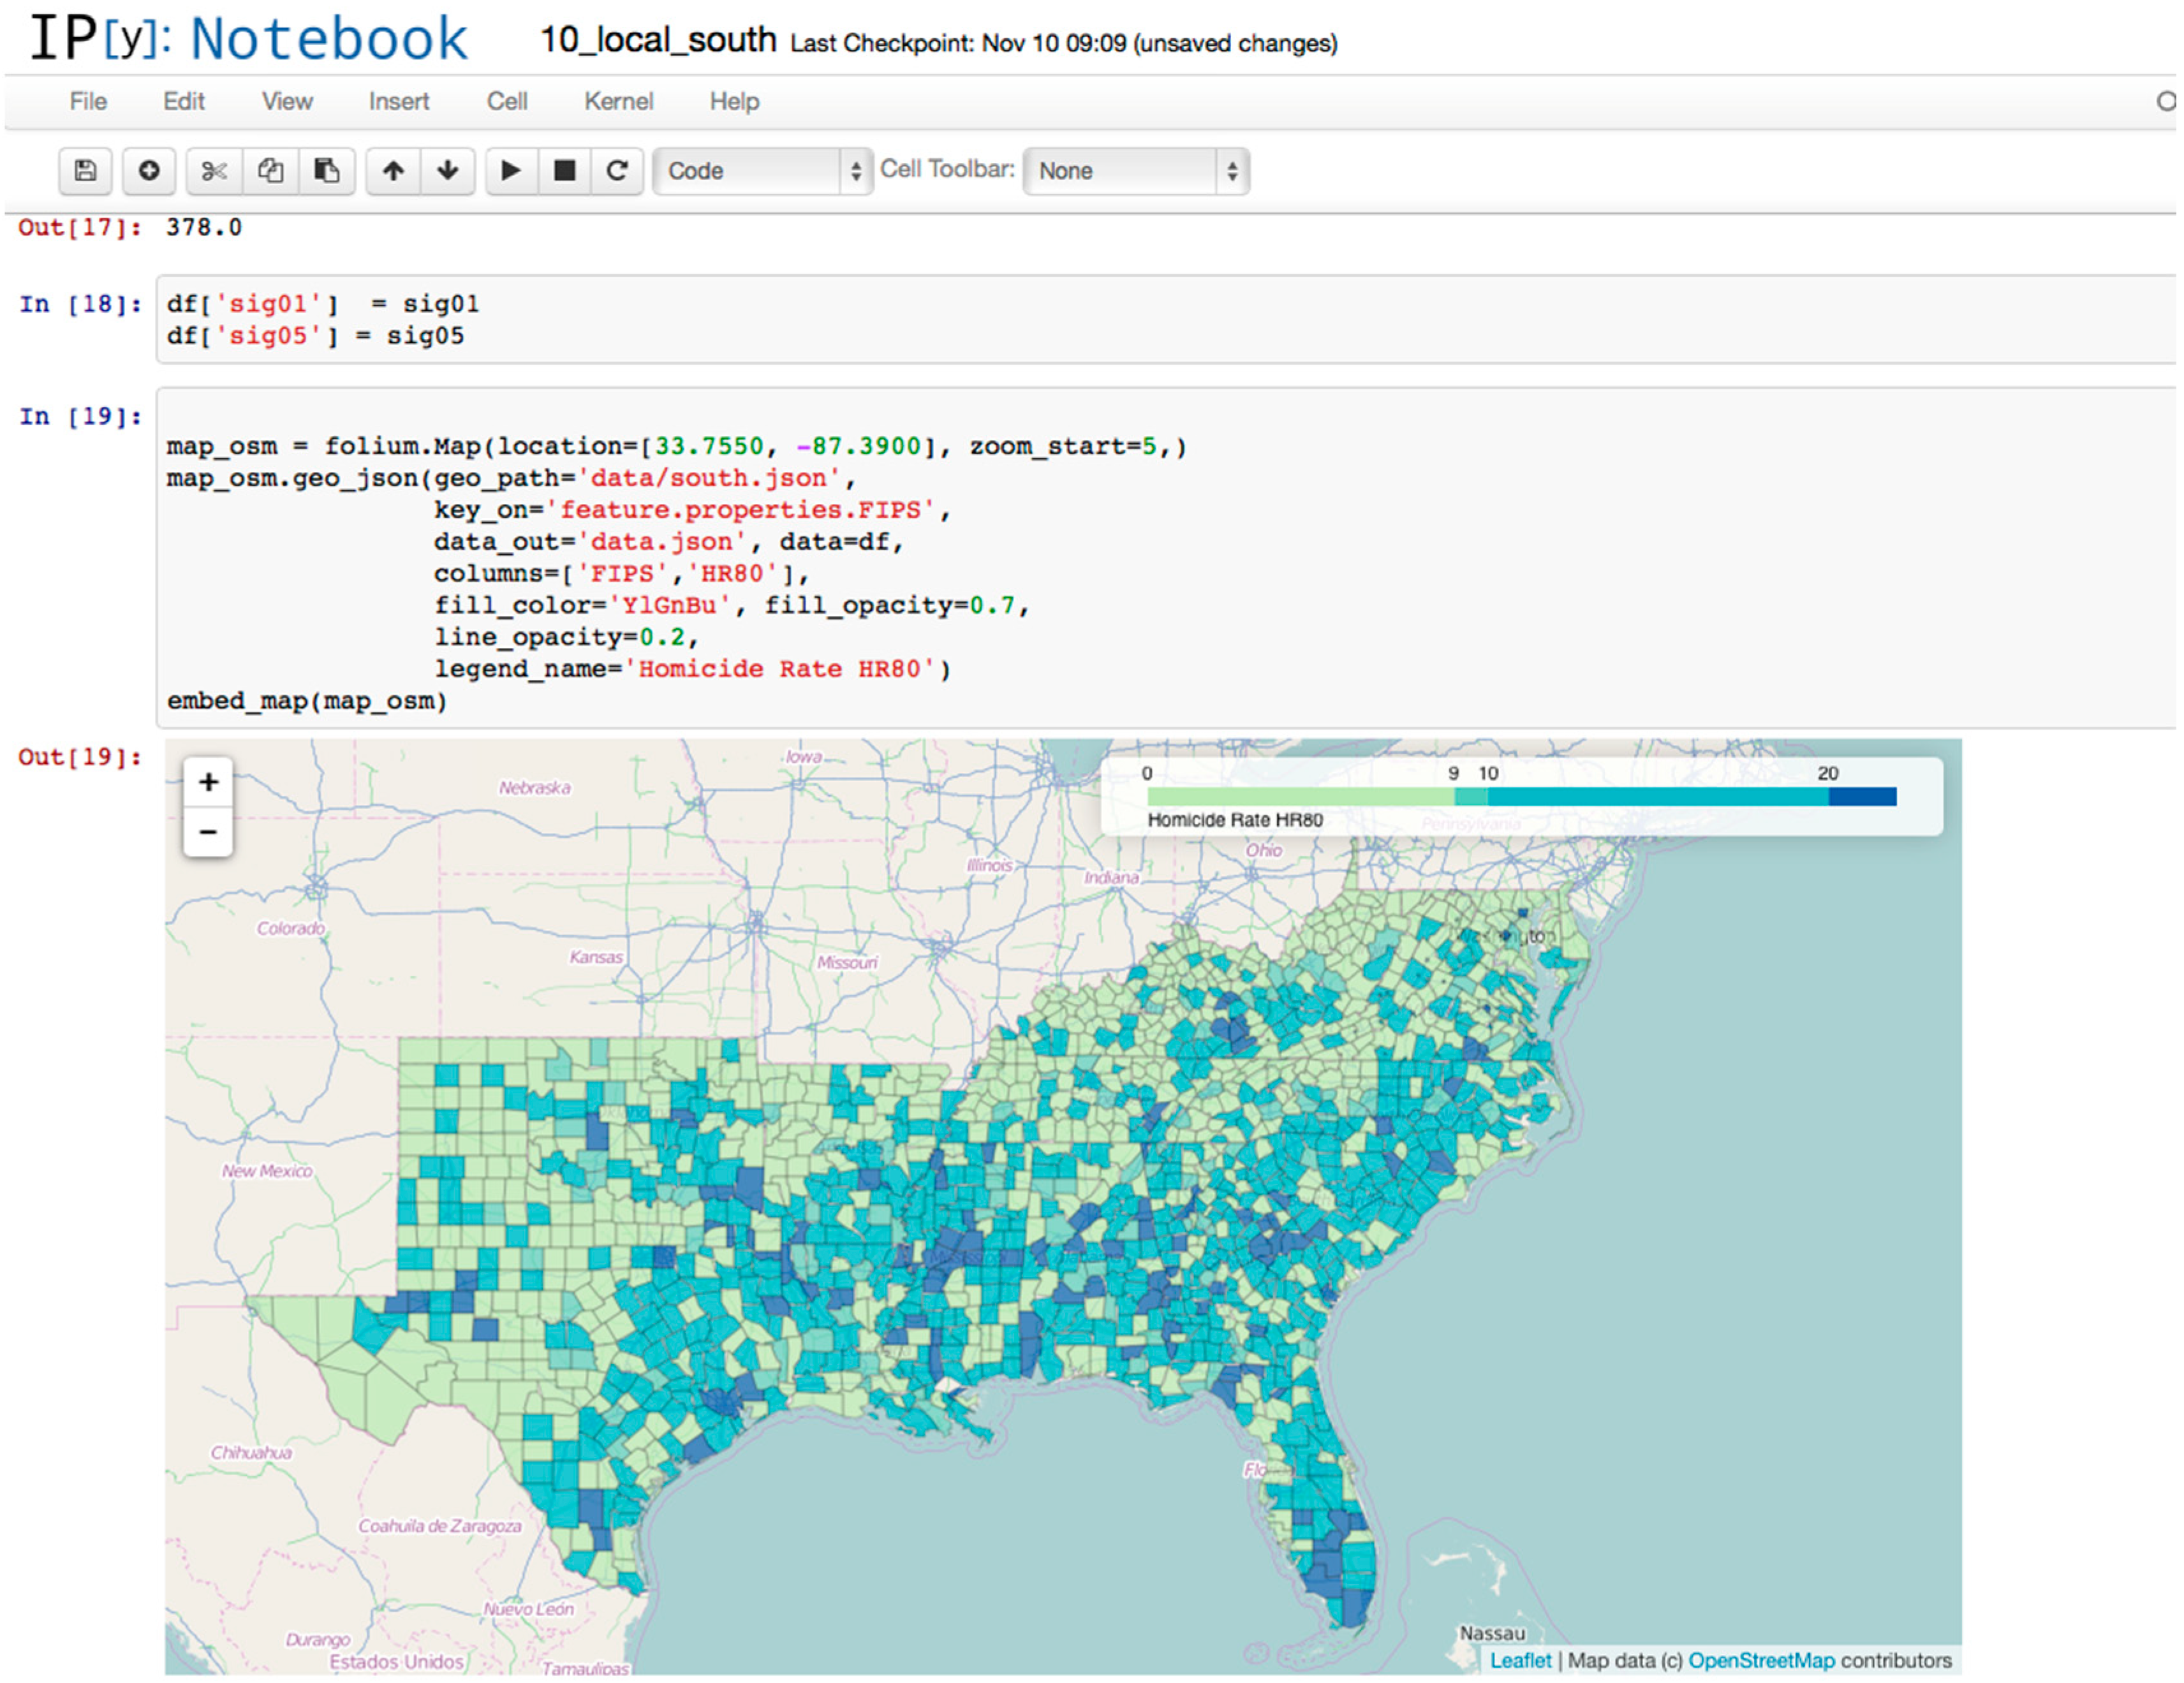Viewport: 2184px width, 1683px height.
Task: Open the OpenStreetMap attribution link
Action: click(1761, 1661)
